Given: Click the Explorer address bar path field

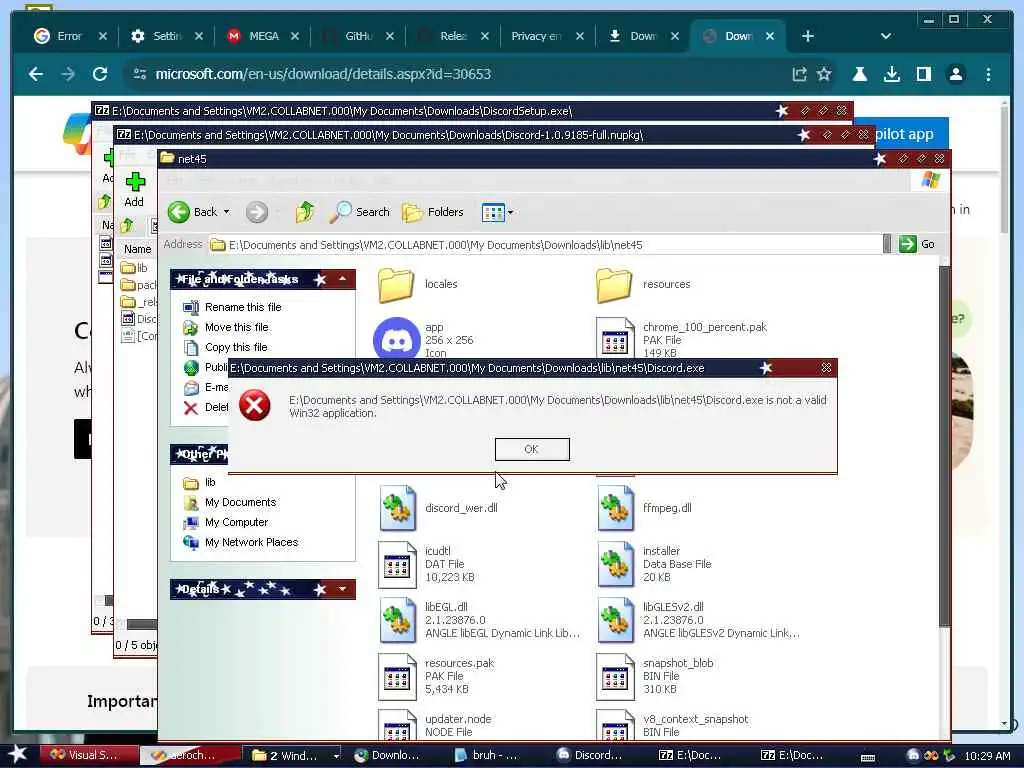Looking at the screenshot, I should pos(545,245).
